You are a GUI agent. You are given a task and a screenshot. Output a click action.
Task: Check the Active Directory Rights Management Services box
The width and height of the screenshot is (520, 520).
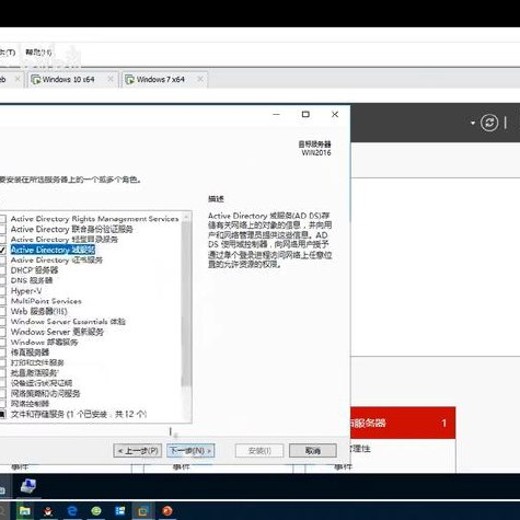[x=2, y=219]
